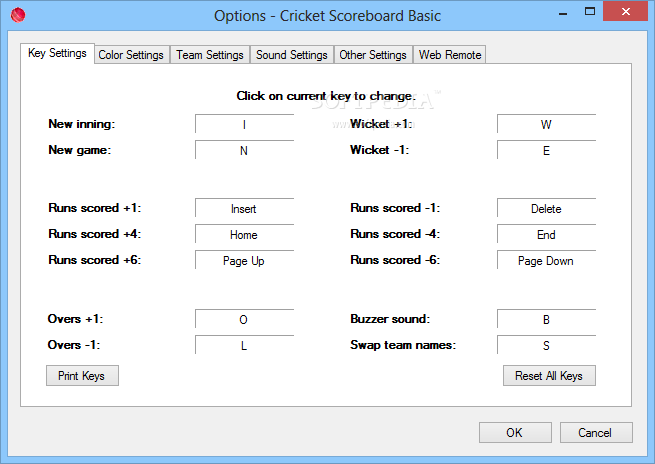Click the Reset All Keys button
This screenshot has width=655, height=464.
[x=549, y=375]
